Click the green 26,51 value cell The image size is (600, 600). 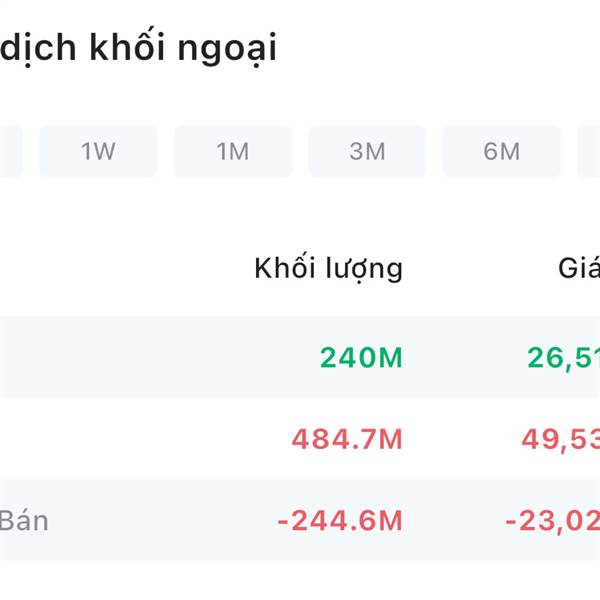click(563, 357)
